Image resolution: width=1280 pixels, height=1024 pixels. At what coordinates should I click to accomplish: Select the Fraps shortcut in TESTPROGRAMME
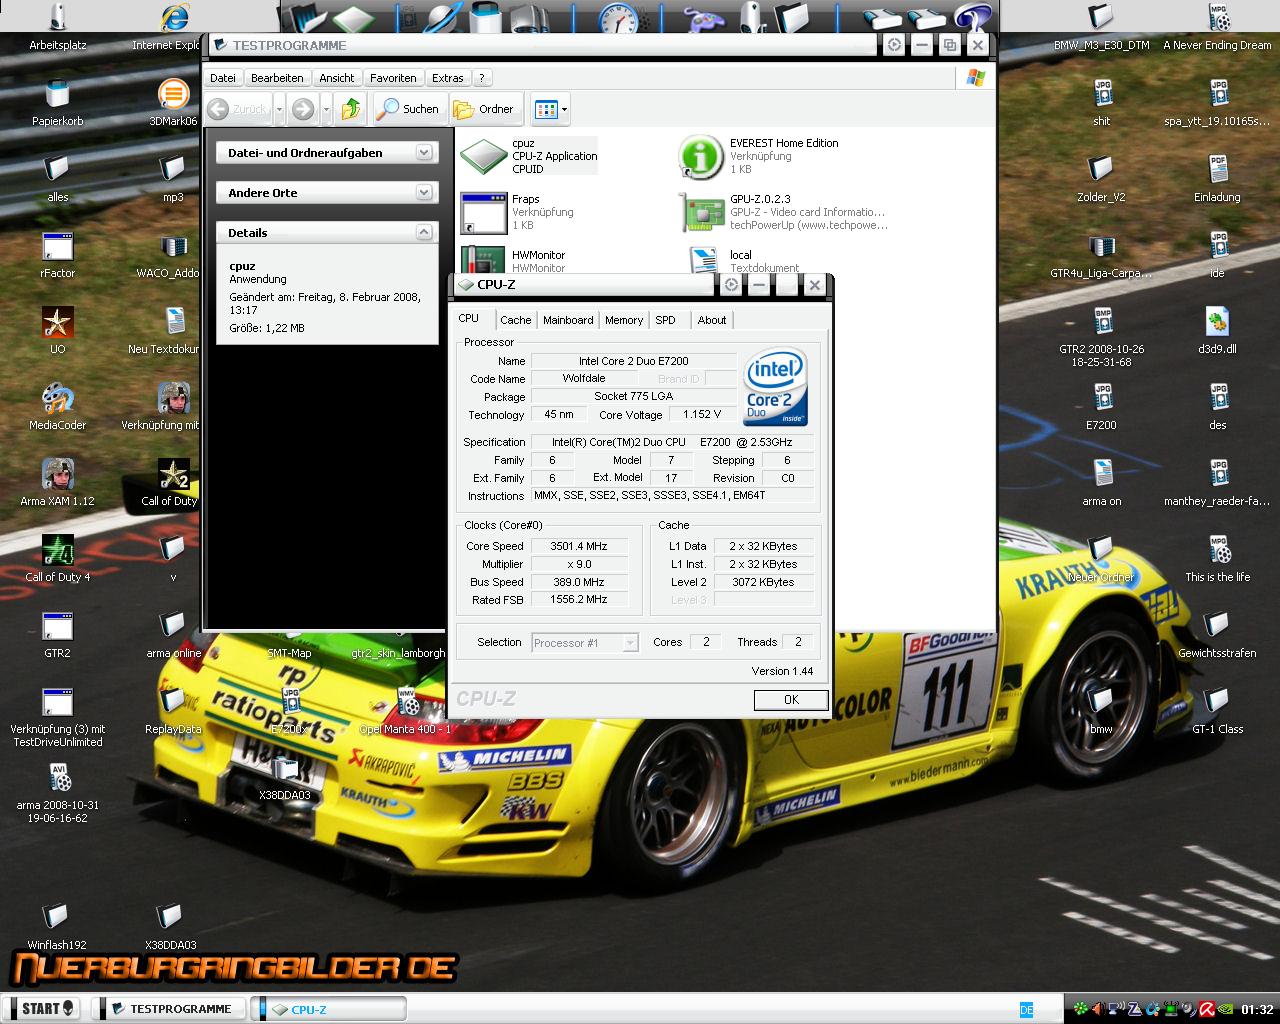(518, 212)
